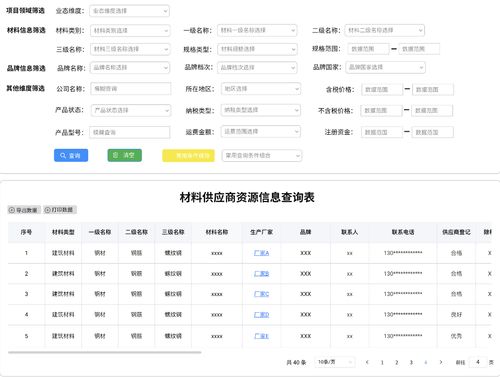500x377 pixels.
Task: Go to the next page arrow
Action: (x=441, y=362)
